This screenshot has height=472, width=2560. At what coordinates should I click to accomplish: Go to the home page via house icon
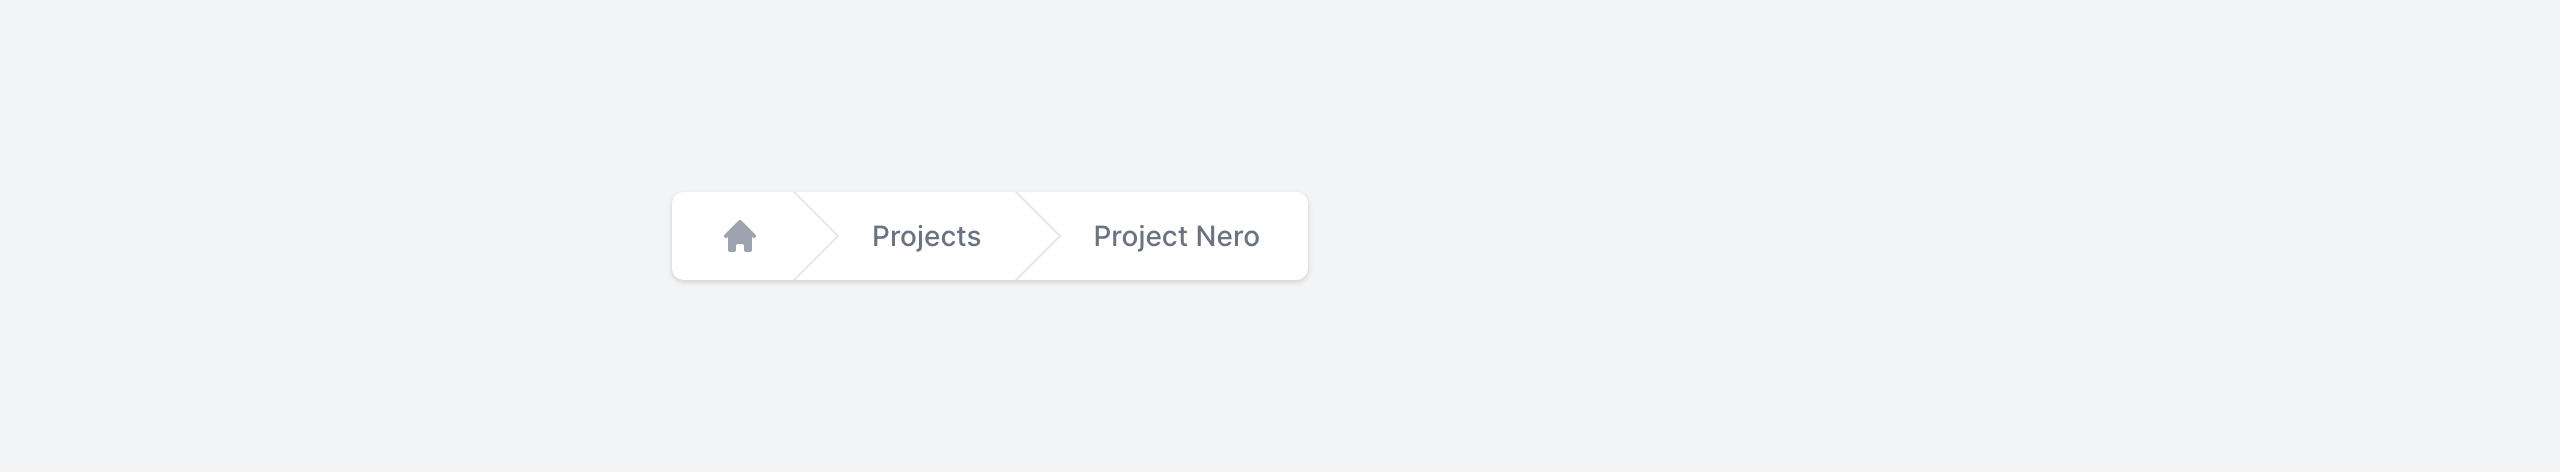[x=740, y=236]
